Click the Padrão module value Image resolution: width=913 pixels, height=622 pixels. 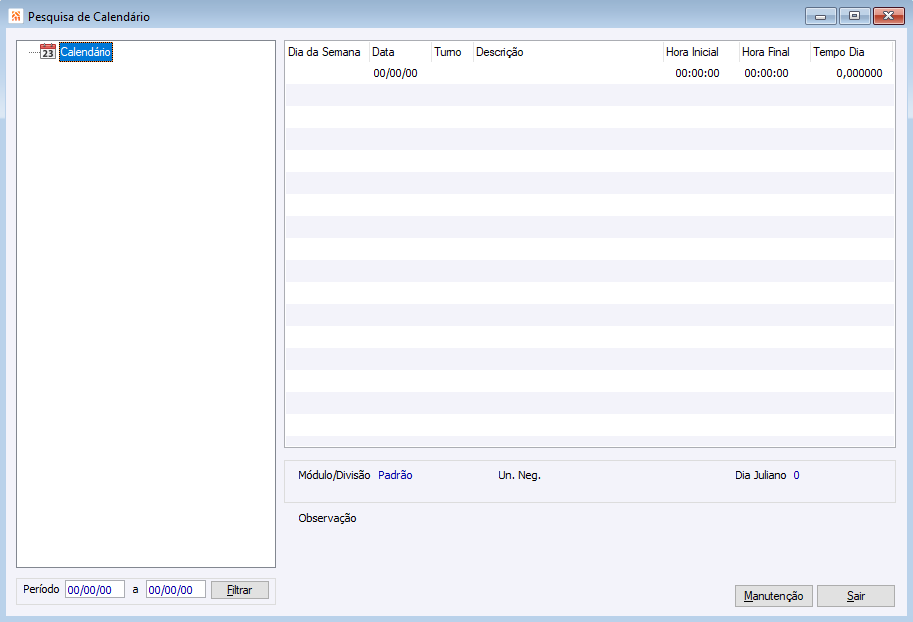395,475
